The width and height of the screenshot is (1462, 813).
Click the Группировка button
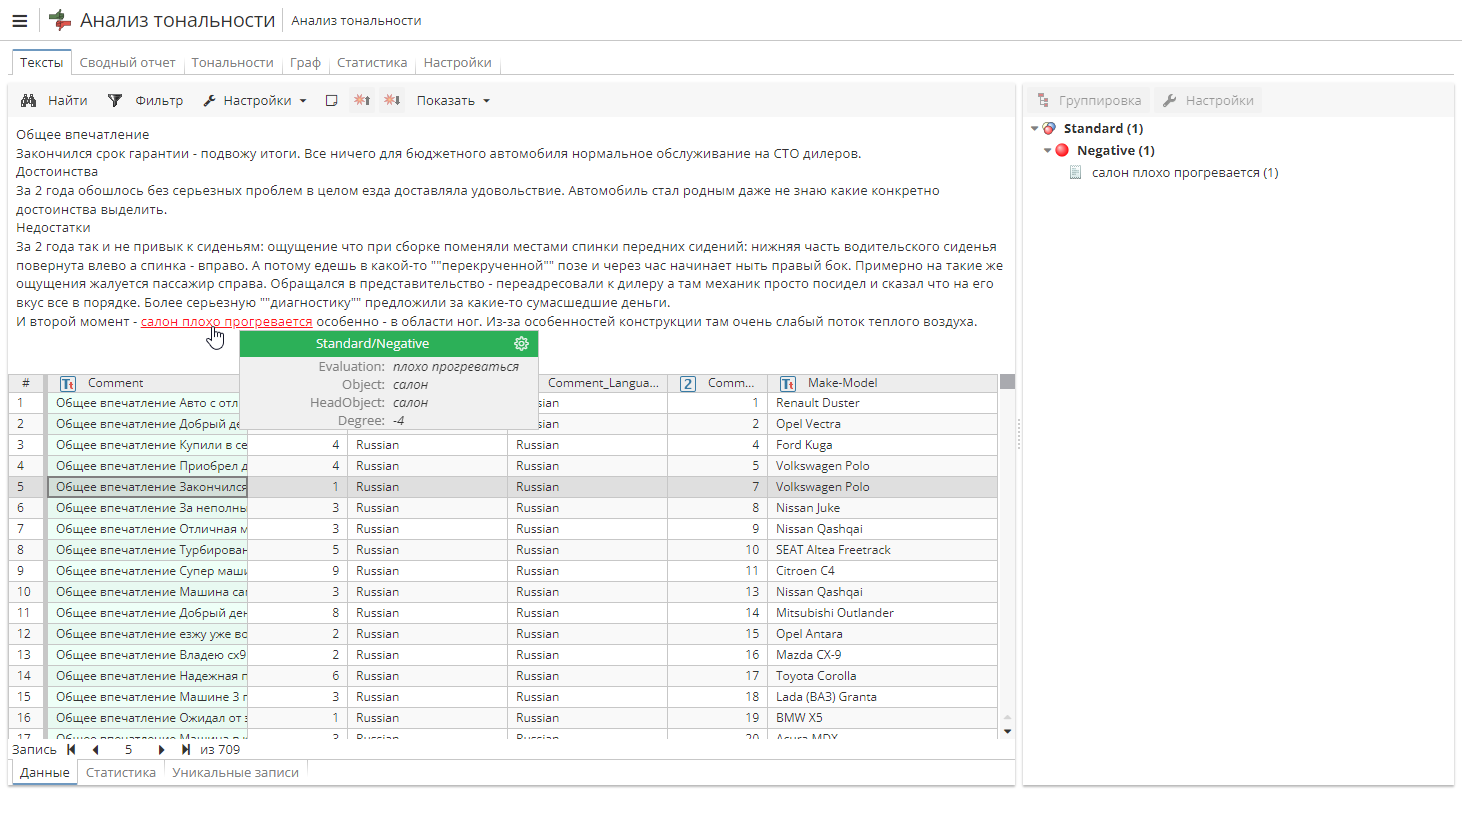pos(1089,100)
